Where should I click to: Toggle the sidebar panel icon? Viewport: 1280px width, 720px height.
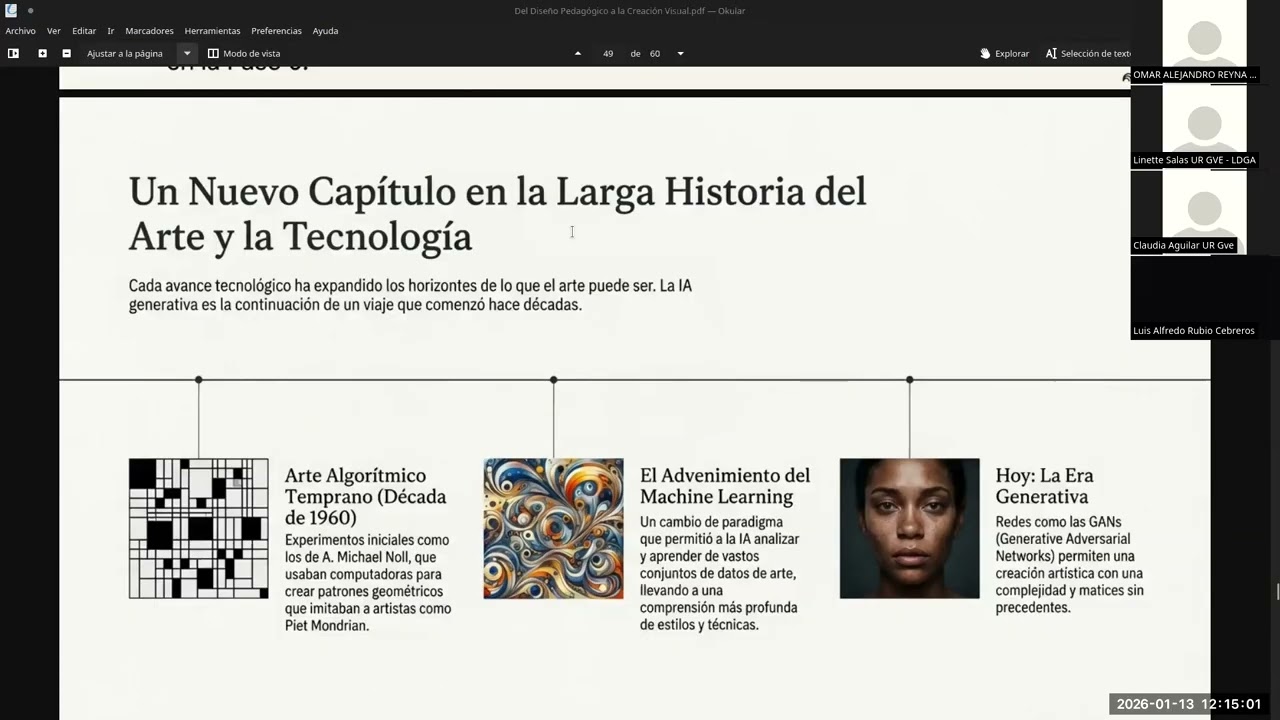[13, 53]
